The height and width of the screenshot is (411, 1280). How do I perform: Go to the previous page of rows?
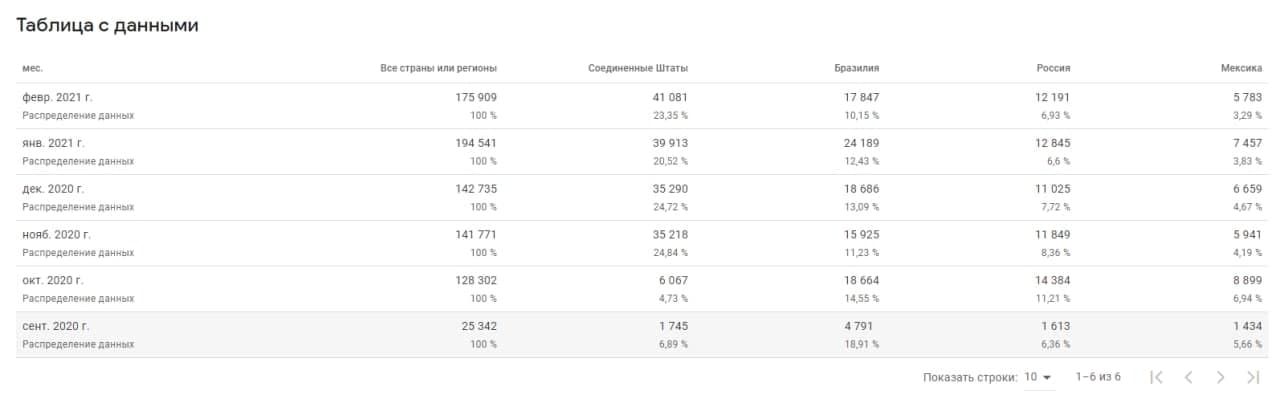(1188, 377)
